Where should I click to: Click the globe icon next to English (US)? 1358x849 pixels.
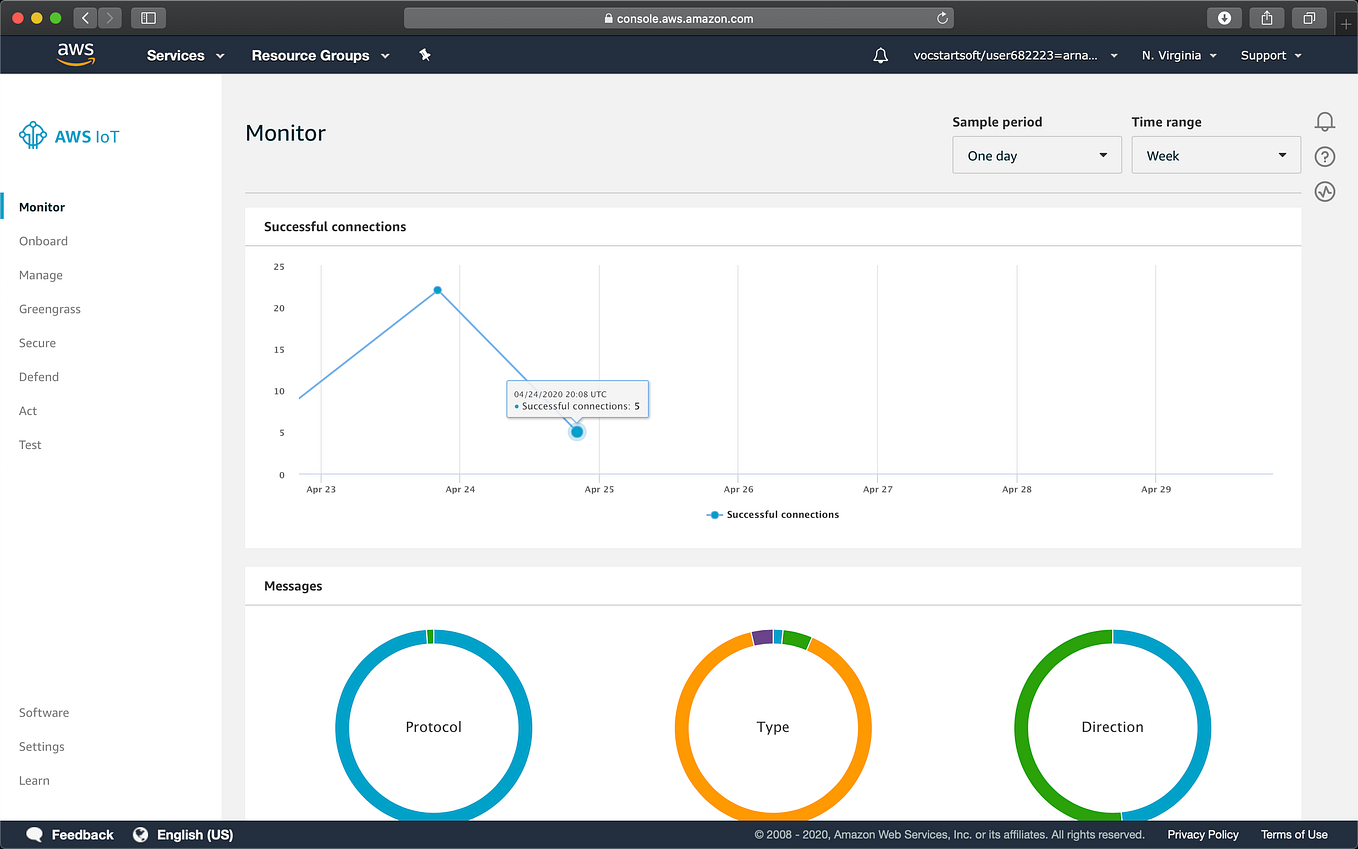140,834
